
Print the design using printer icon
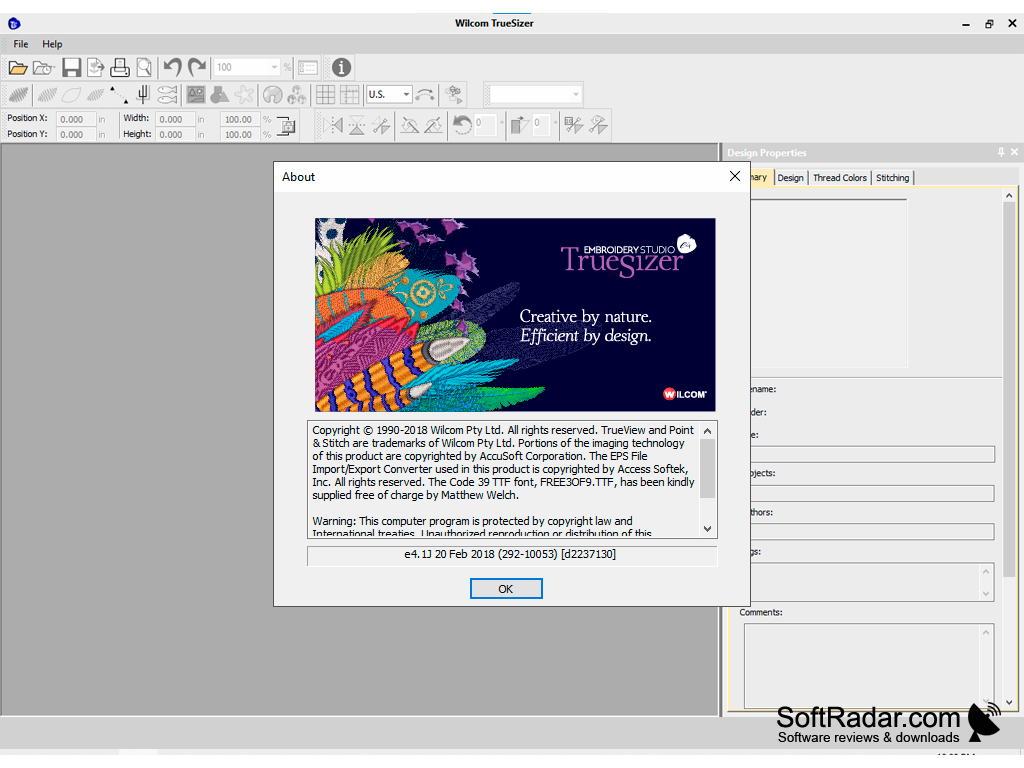(x=120, y=67)
